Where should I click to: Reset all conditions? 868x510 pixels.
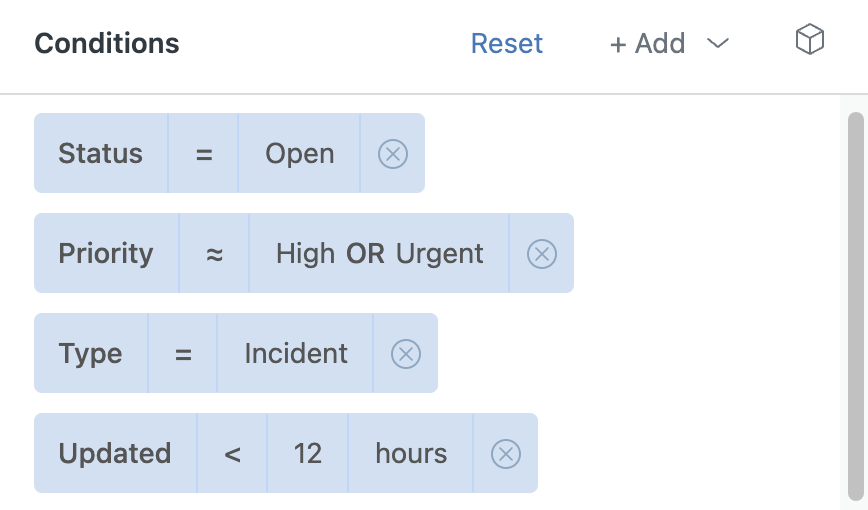[507, 43]
